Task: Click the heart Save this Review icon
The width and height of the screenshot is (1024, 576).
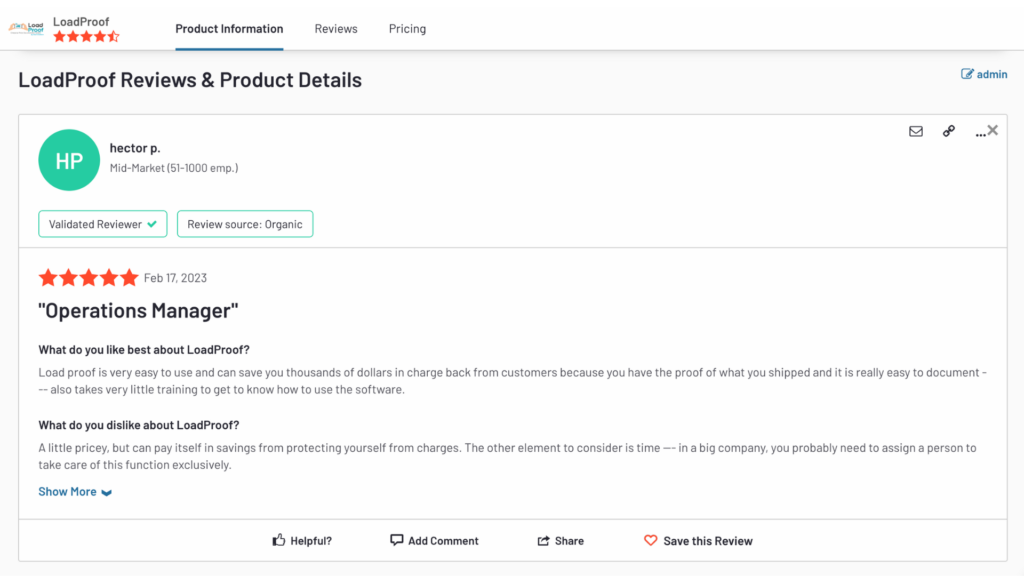Action: [650, 540]
